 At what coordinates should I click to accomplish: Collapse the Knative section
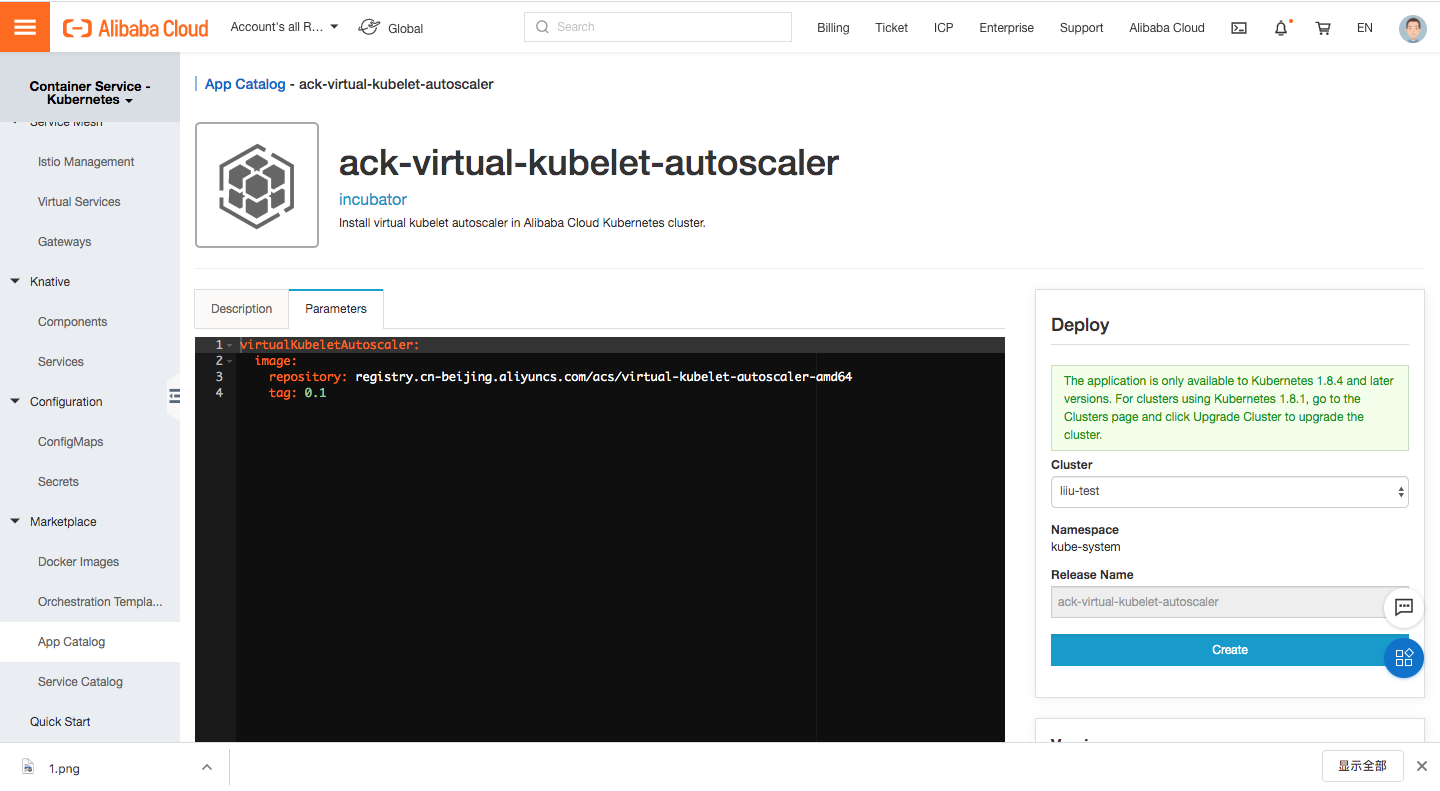(15, 282)
